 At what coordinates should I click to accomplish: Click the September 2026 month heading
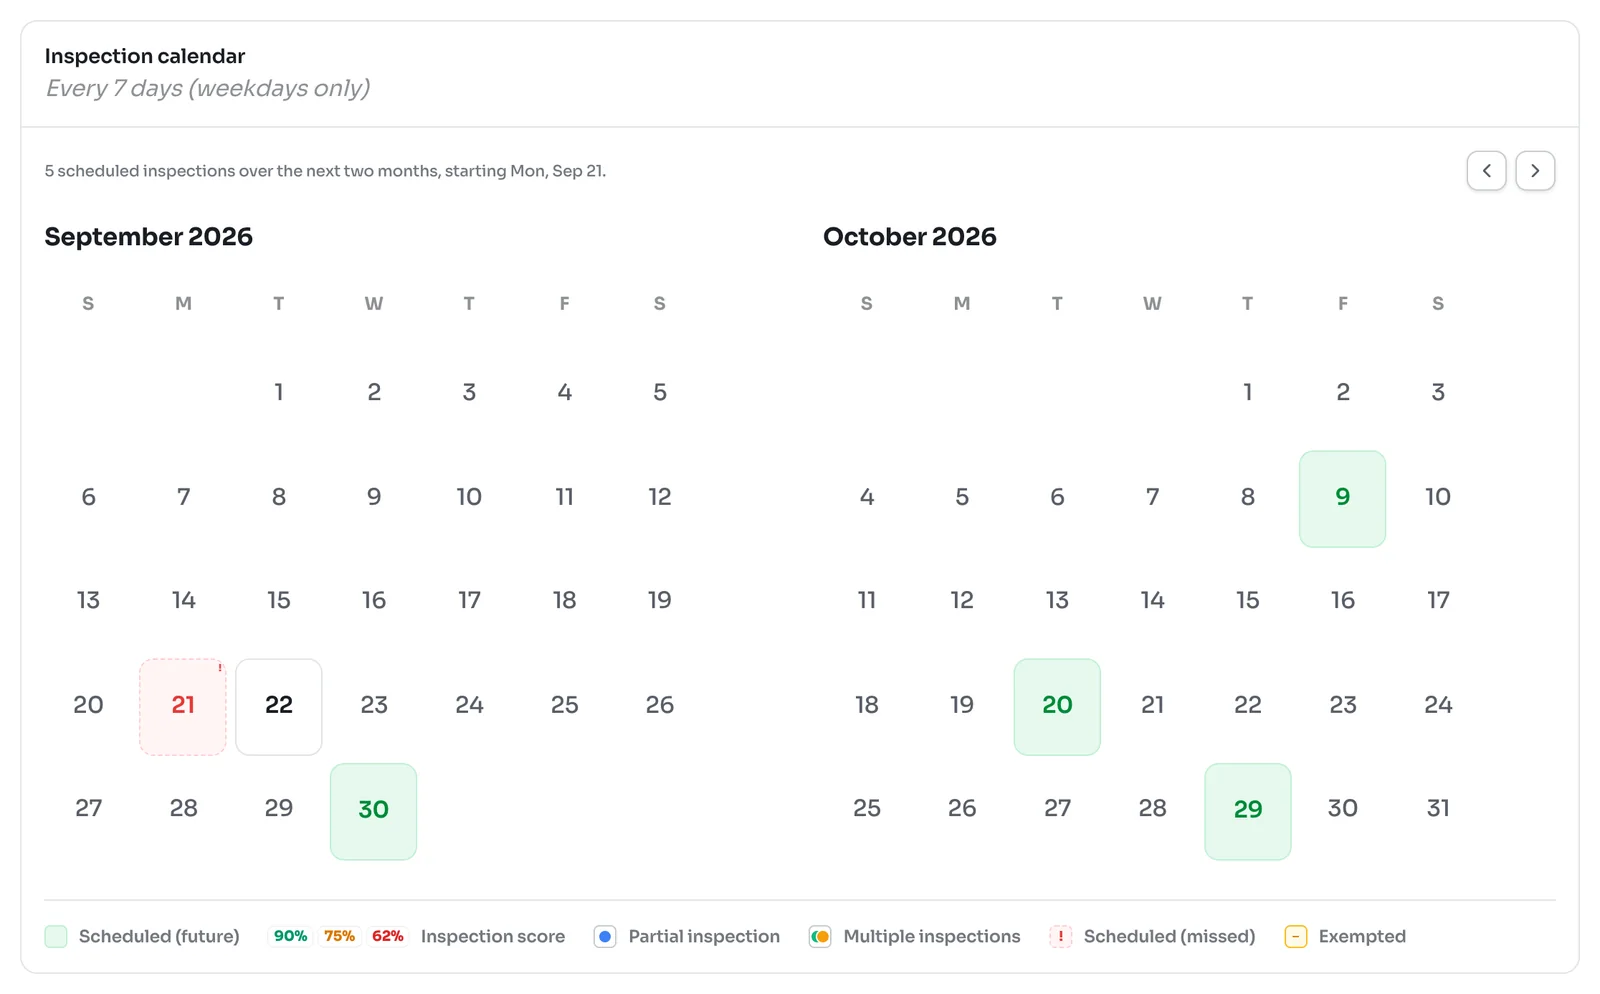click(149, 237)
